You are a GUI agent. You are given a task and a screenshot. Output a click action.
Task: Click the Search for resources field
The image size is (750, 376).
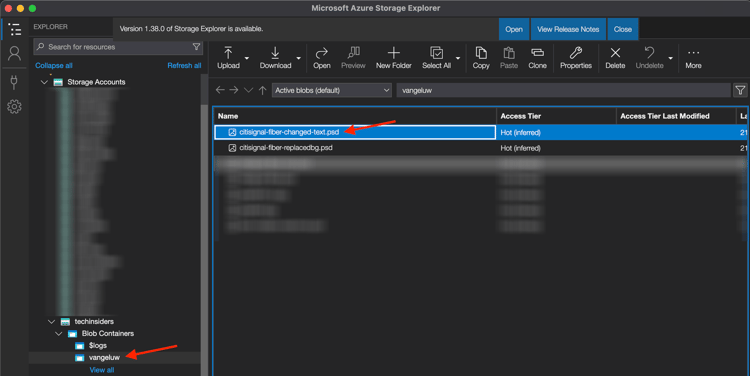[118, 47]
